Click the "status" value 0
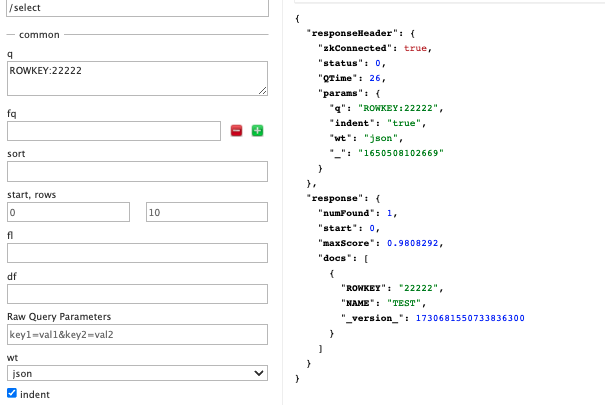The height and width of the screenshot is (405, 605). (378, 63)
